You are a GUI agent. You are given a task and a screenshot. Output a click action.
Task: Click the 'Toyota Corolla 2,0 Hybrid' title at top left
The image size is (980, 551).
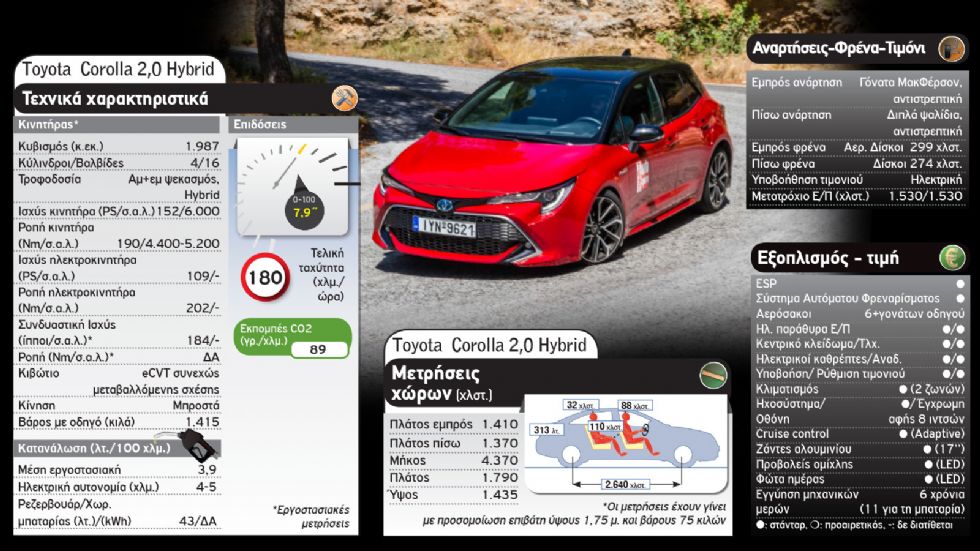(118, 69)
